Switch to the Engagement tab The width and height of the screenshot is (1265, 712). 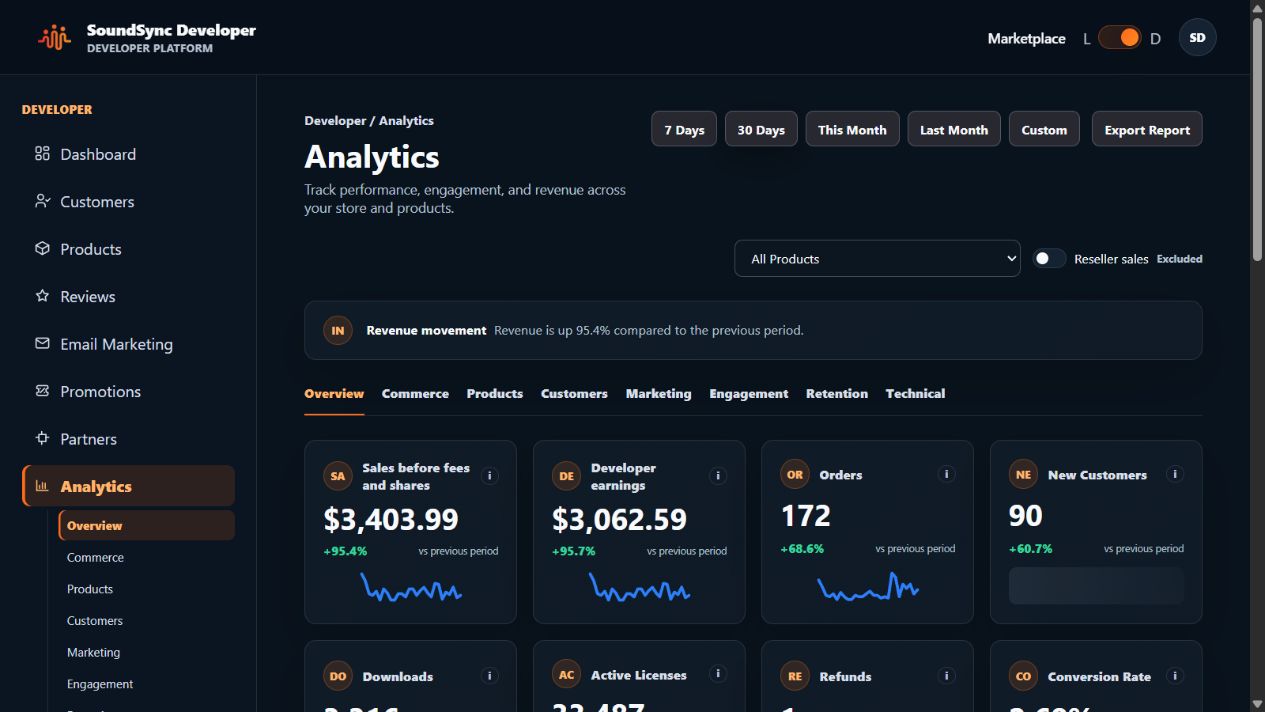tap(749, 394)
